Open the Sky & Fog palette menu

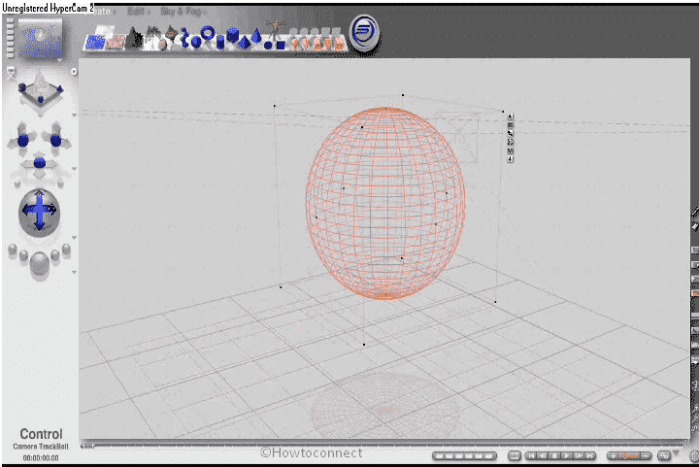click(181, 11)
